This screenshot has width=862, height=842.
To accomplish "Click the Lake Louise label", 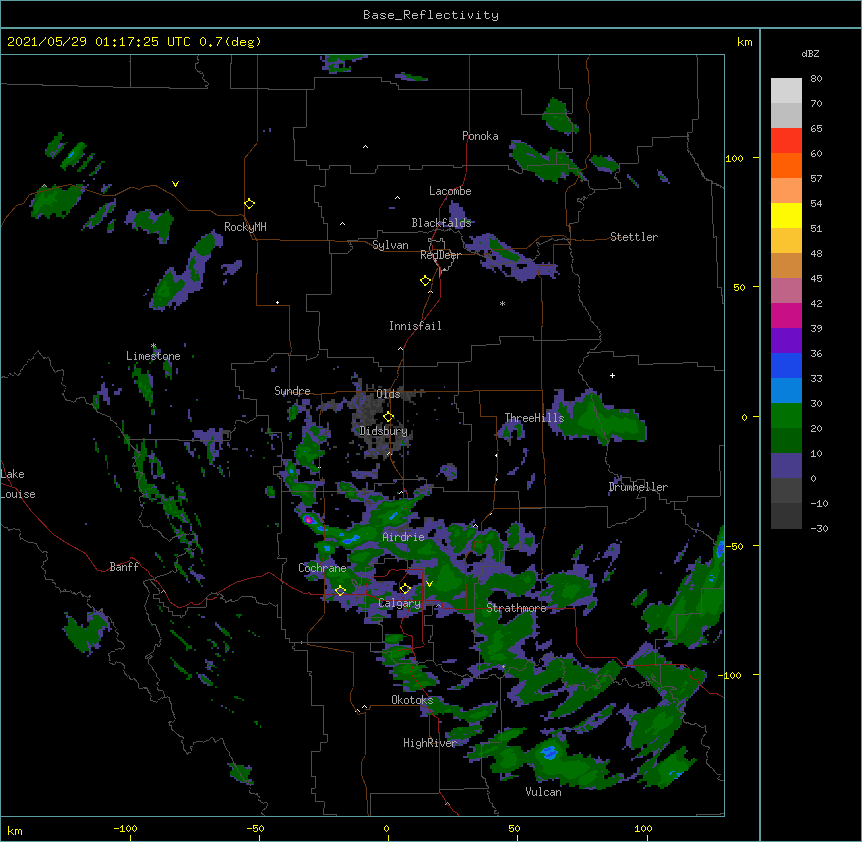I will click(x=17, y=484).
